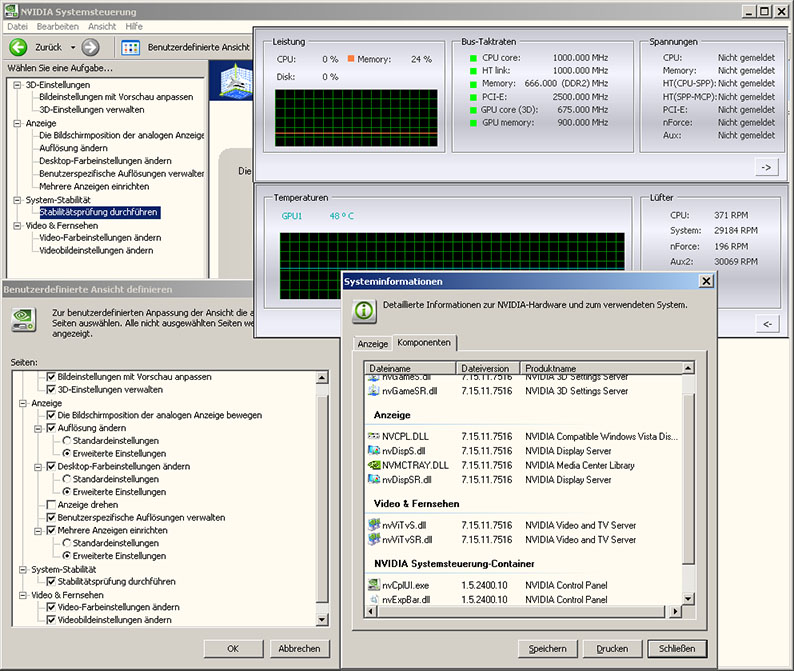794x671 pixels.
Task: Click the grey forward arrow icon
Action: pos(91,47)
